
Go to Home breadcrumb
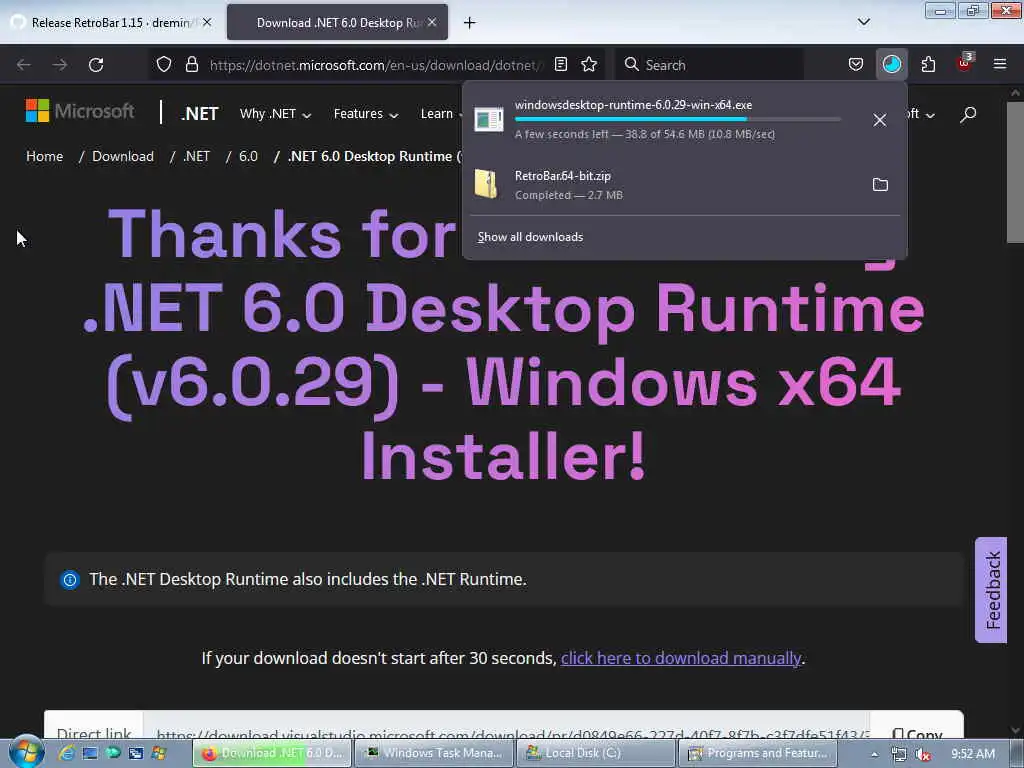(x=44, y=156)
